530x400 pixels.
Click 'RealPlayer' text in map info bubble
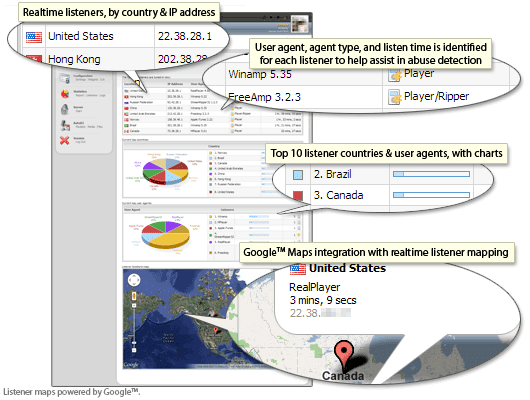(x=315, y=287)
